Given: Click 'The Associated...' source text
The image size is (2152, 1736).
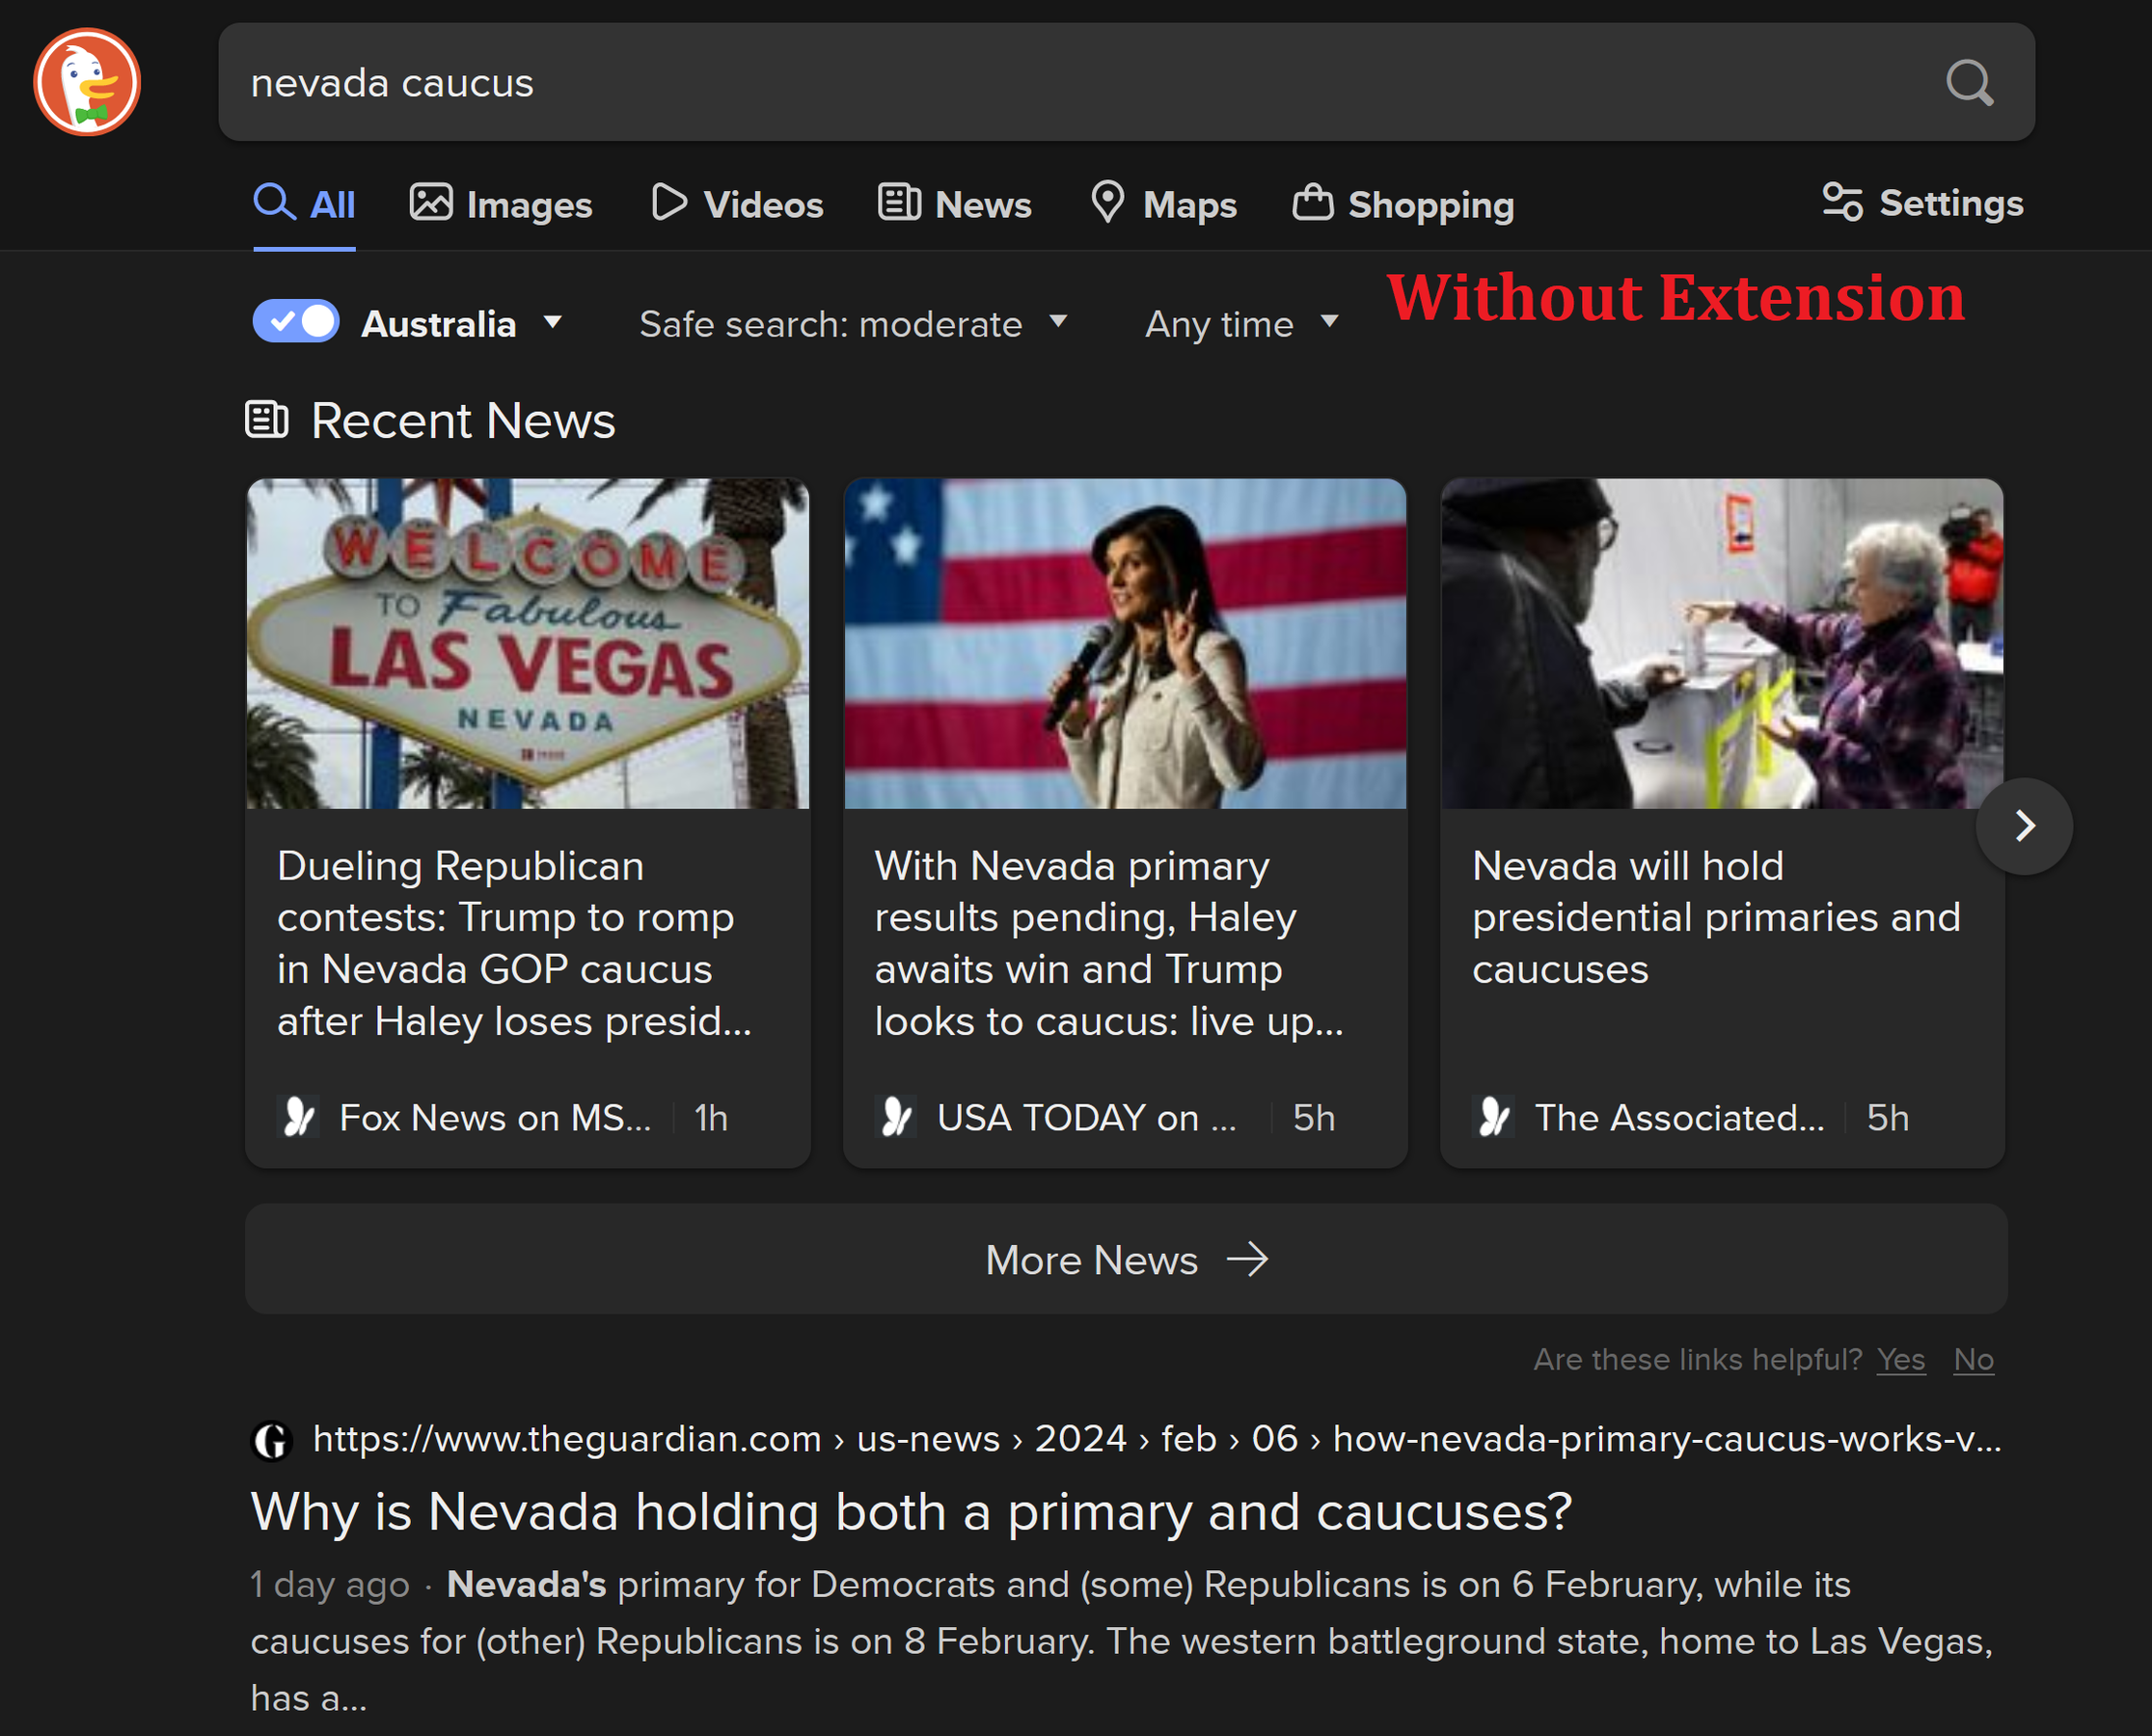Looking at the screenshot, I should [1679, 1117].
